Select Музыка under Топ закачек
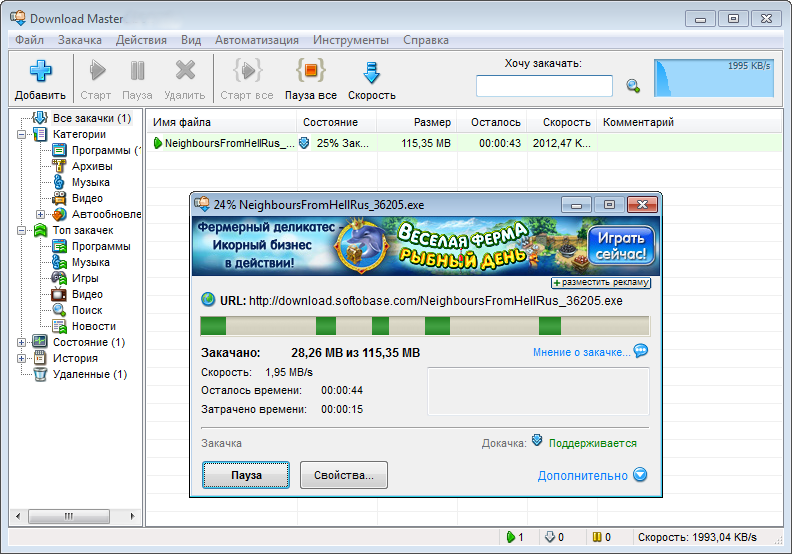This screenshot has width=792, height=554. [x=90, y=263]
